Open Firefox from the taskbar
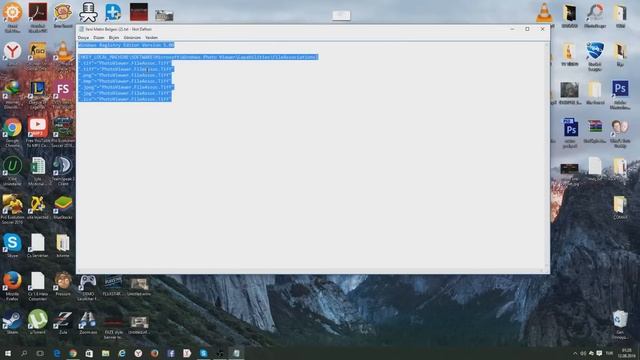 pos(154,353)
